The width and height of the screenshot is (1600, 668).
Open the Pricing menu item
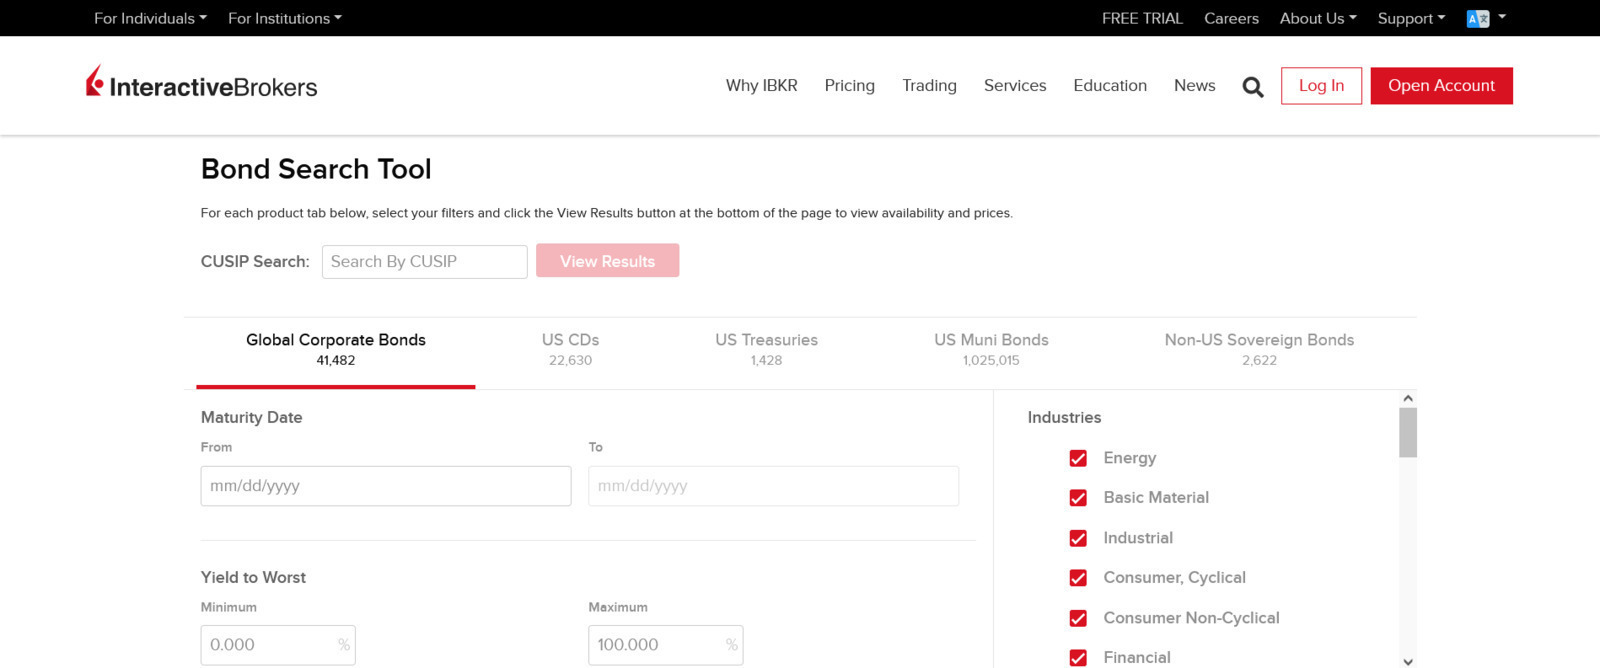849,86
